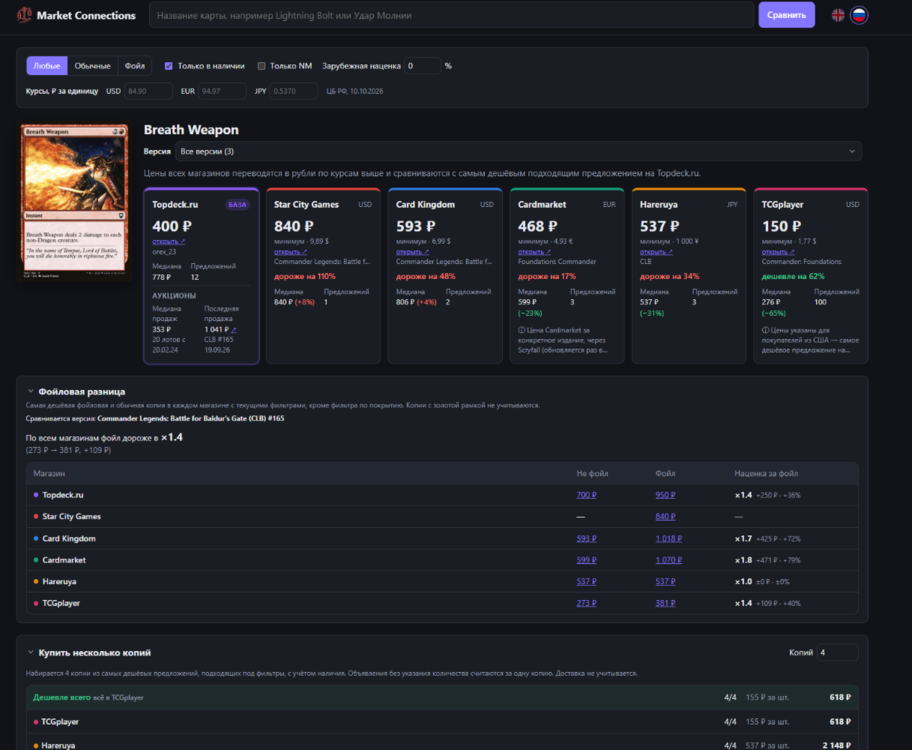
Task: Open TCGplayer foil price 381 ₽
Action: pyautogui.click(x=665, y=603)
